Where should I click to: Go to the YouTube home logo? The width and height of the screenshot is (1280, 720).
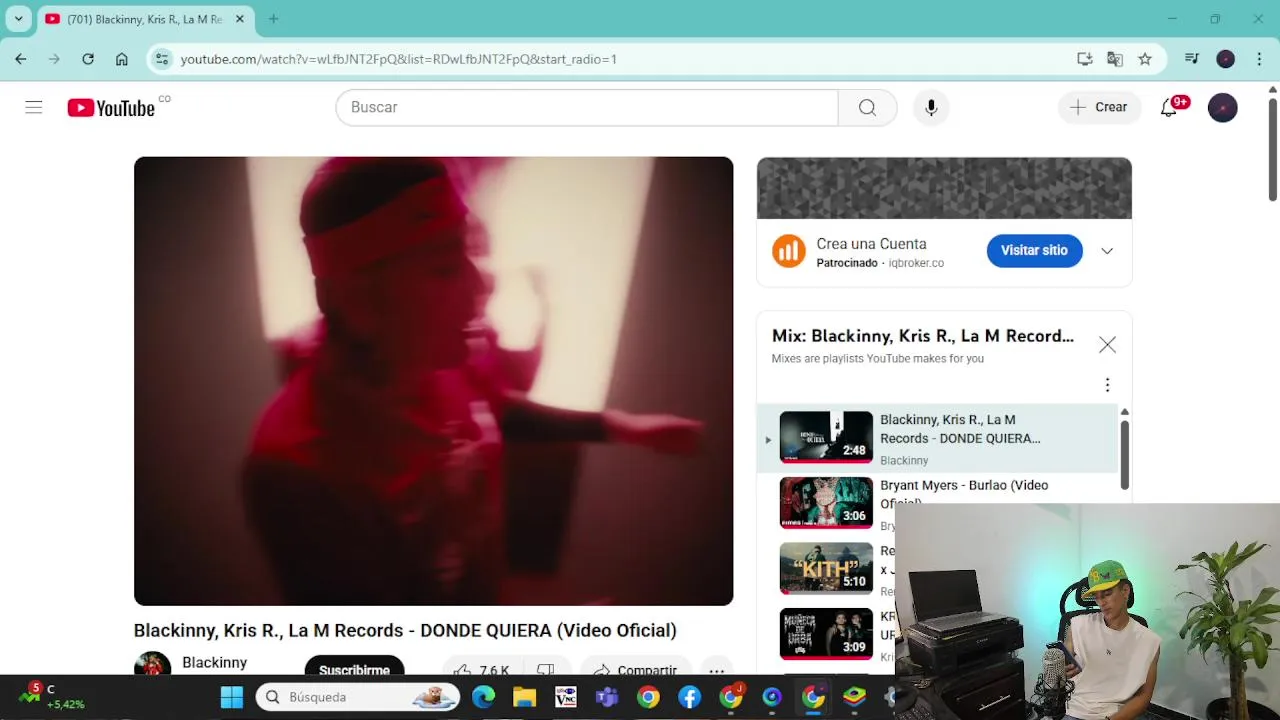point(111,108)
